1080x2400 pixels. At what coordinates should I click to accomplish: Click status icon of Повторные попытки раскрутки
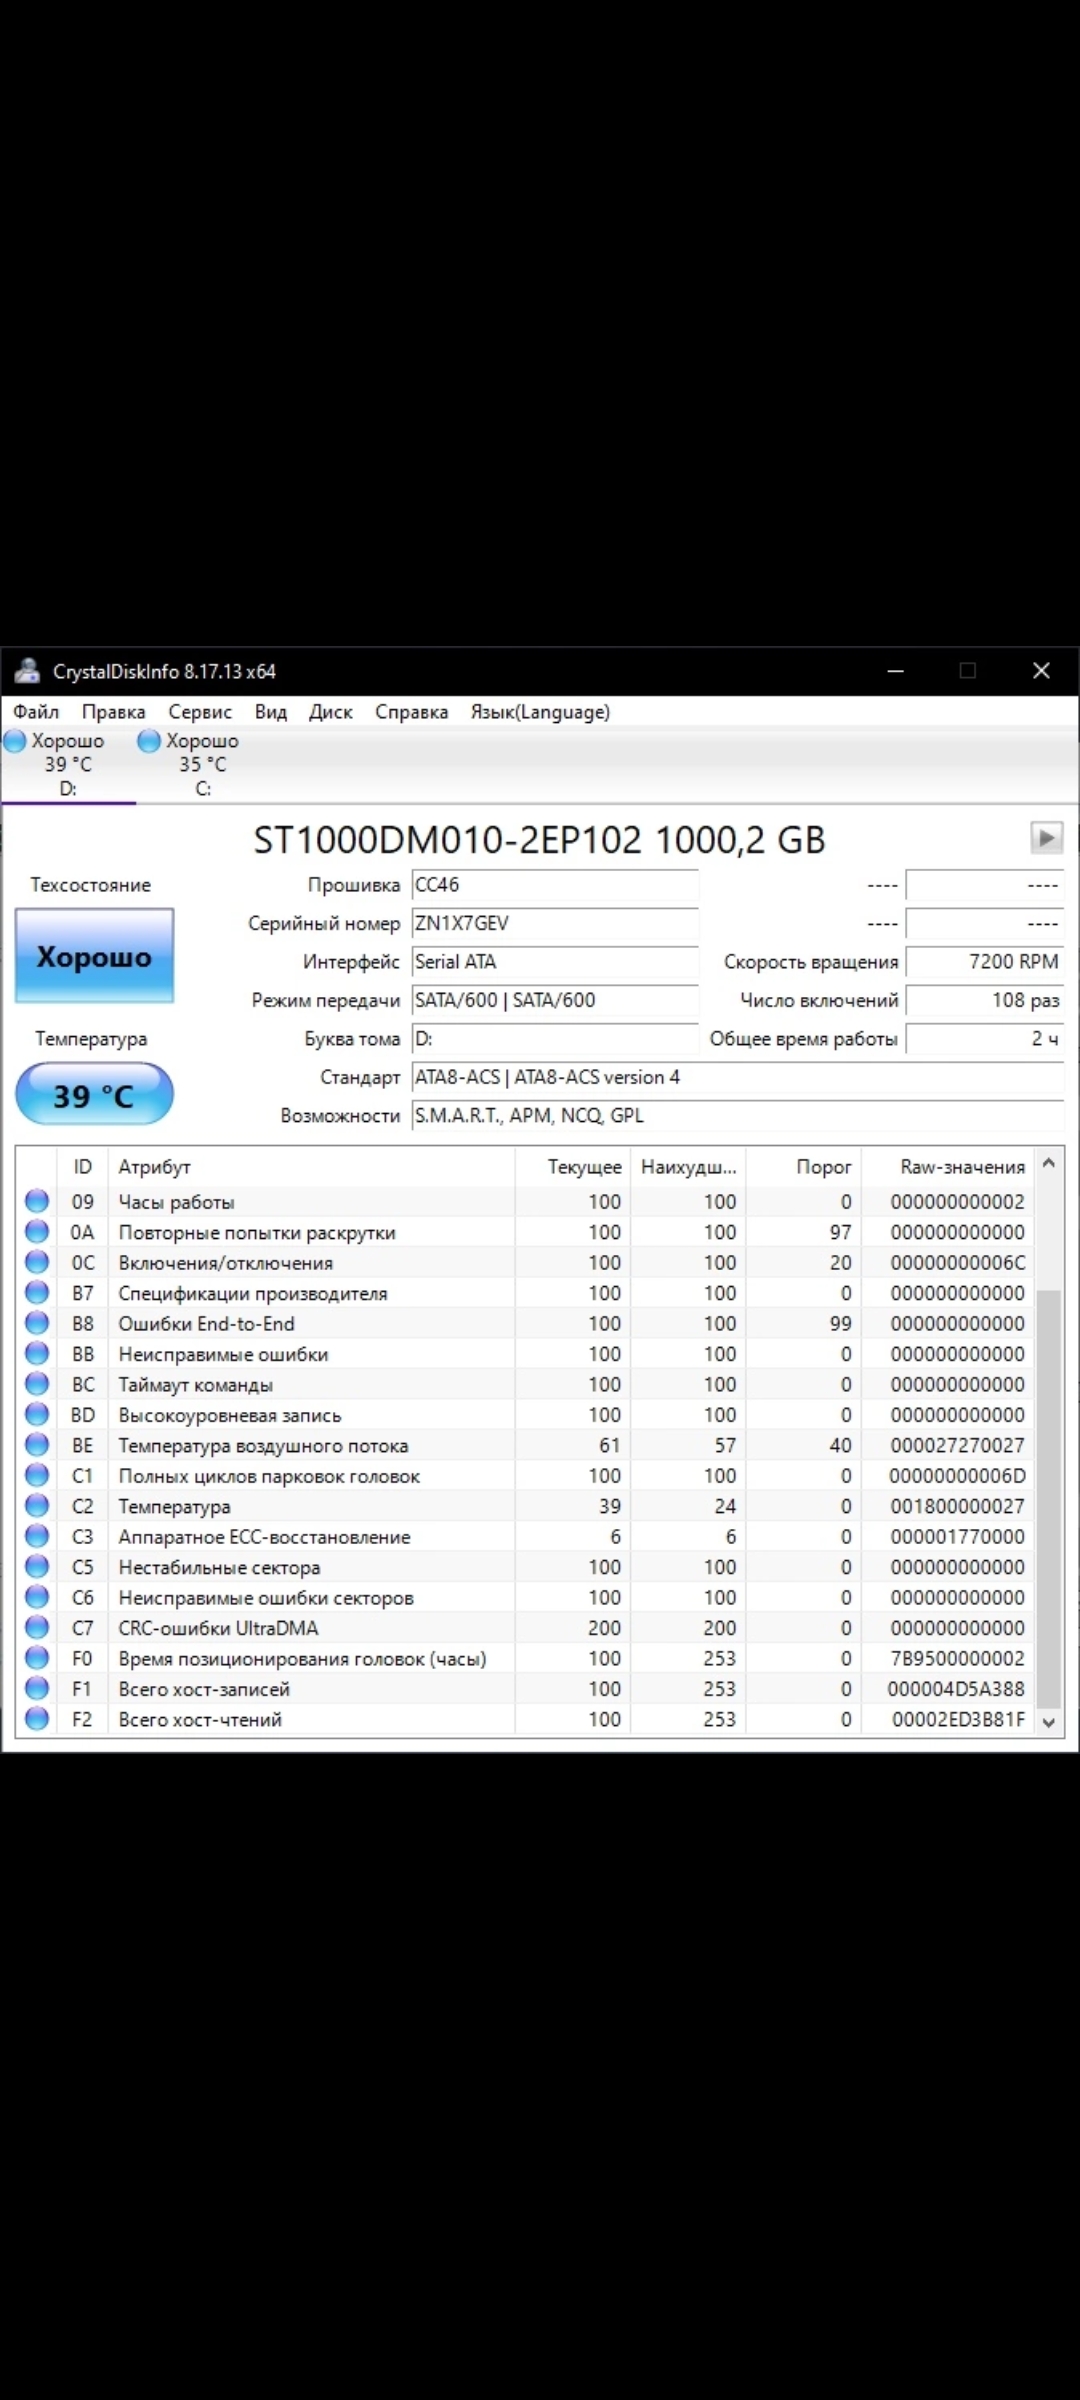[x=37, y=1232]
